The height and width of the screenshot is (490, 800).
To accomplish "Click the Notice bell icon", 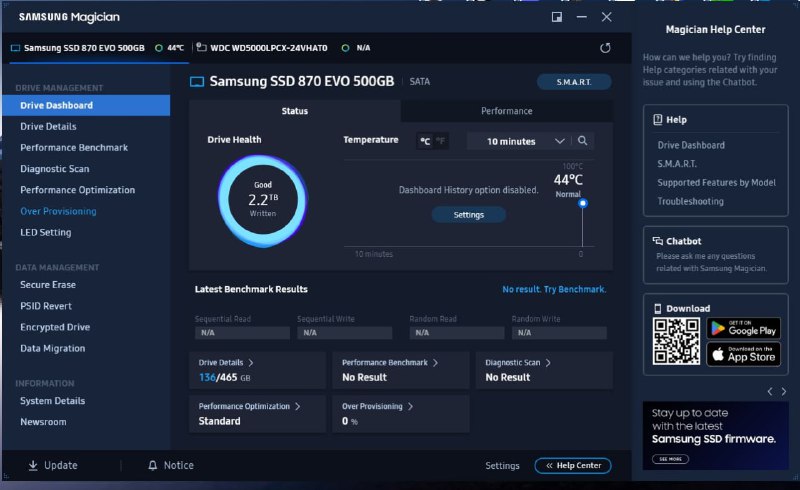I will pyautogui.click(x=153, y=465).
